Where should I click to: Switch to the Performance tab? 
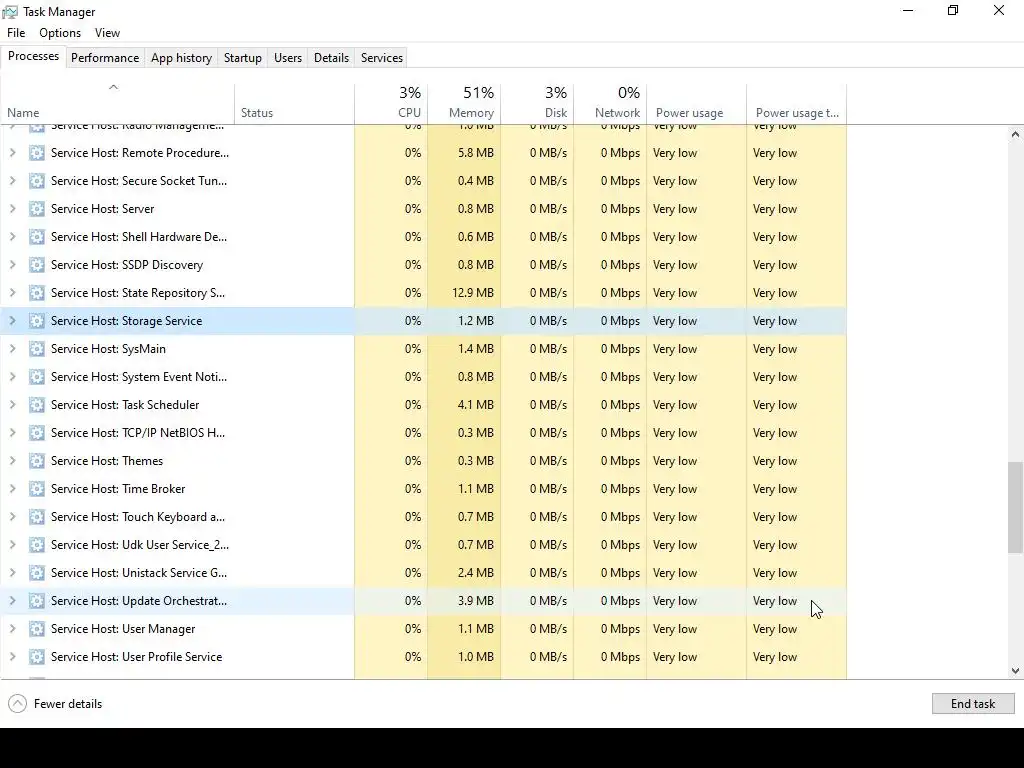pyautogui.click(x=105, y=57)
